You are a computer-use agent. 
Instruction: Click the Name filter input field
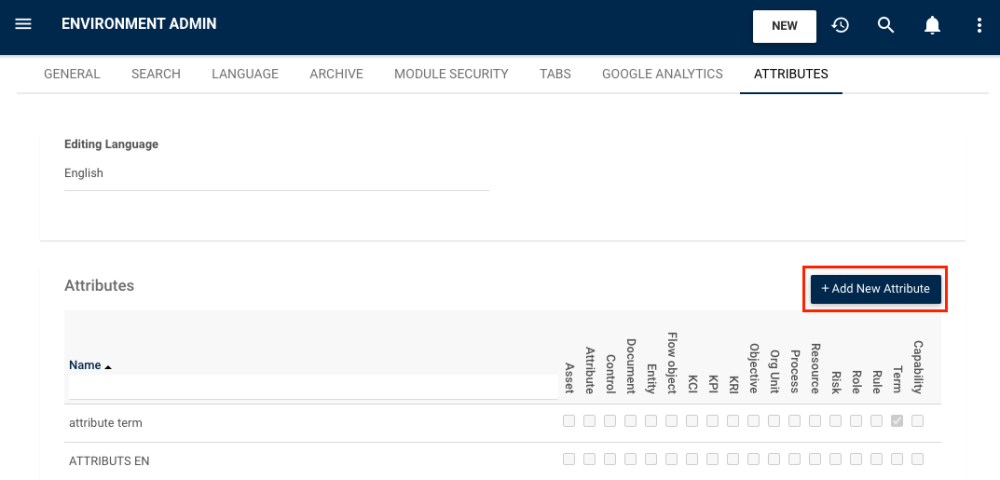[x=313, y=387]
